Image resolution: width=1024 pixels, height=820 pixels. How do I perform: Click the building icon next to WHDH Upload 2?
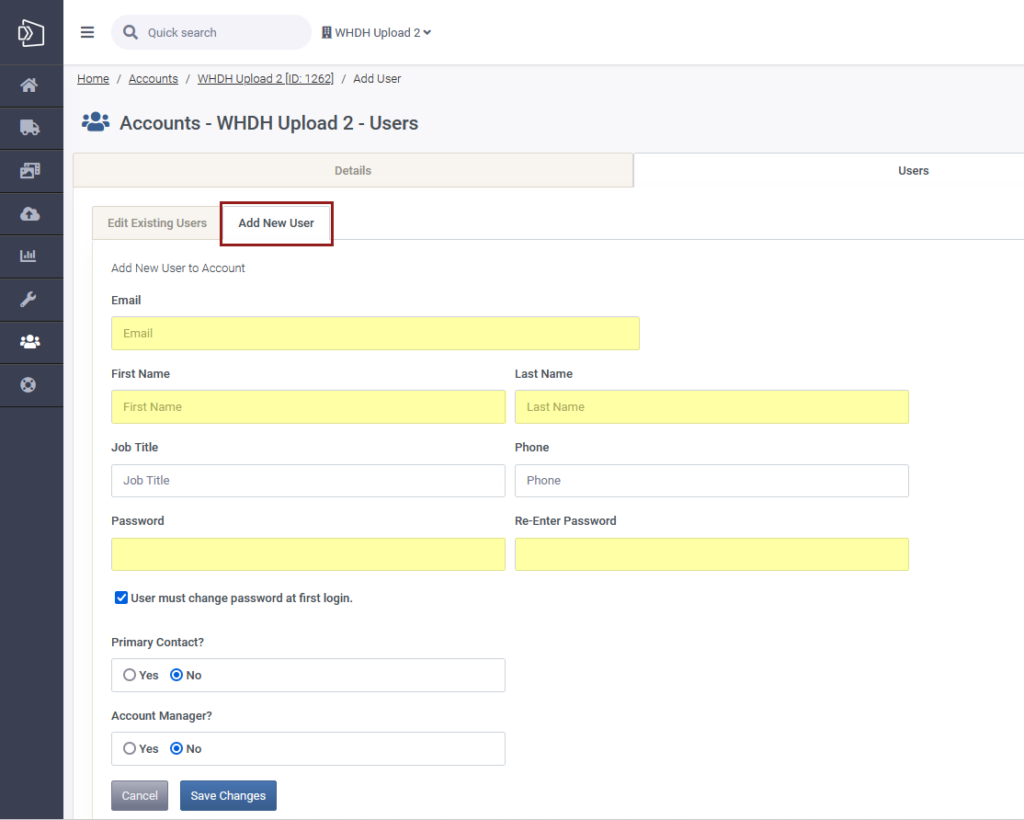pyautogui.click(x=327, y=32)
